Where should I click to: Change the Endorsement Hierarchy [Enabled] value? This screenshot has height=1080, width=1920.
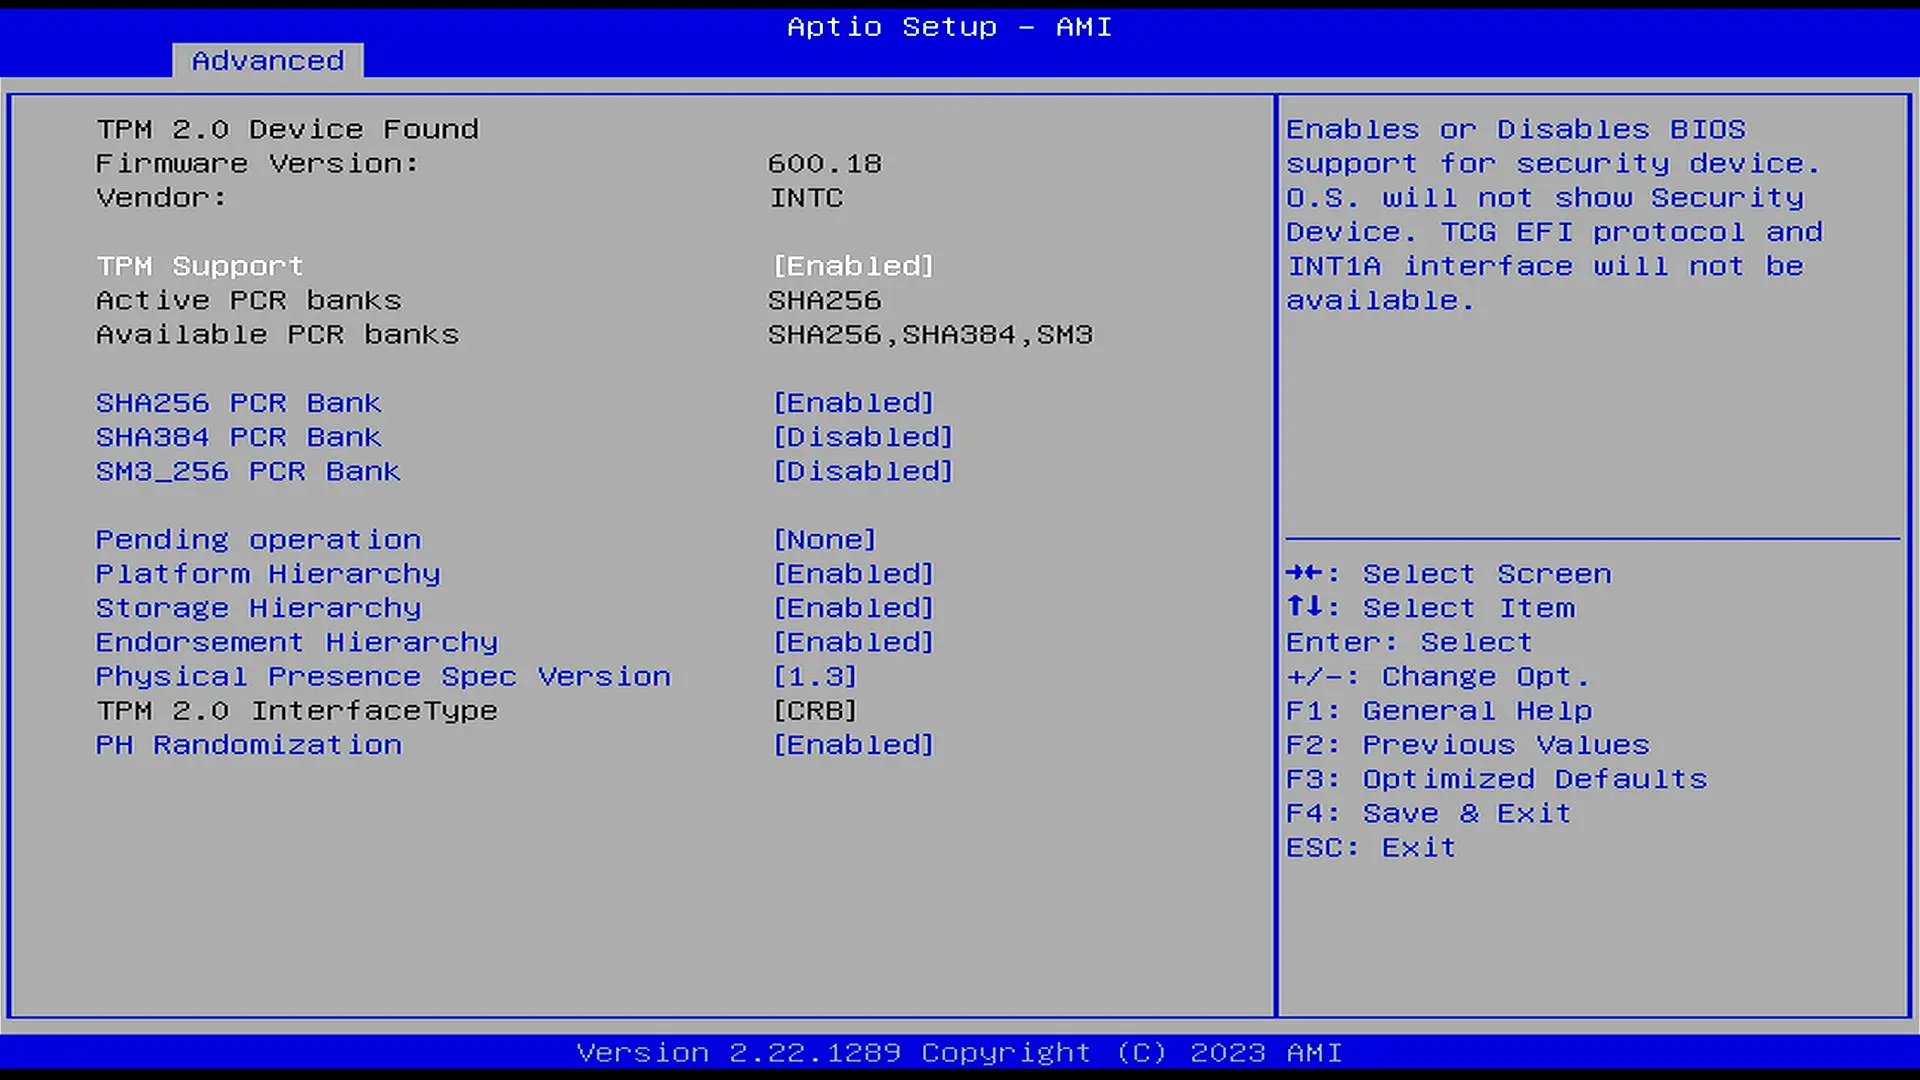click(x=853, y=642)
